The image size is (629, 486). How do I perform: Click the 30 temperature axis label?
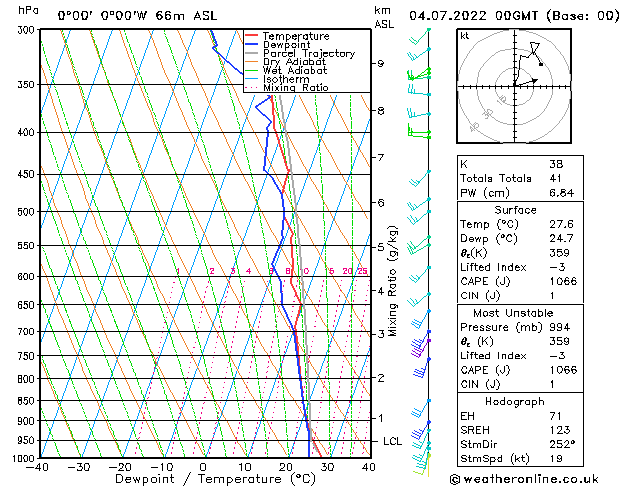327,467
